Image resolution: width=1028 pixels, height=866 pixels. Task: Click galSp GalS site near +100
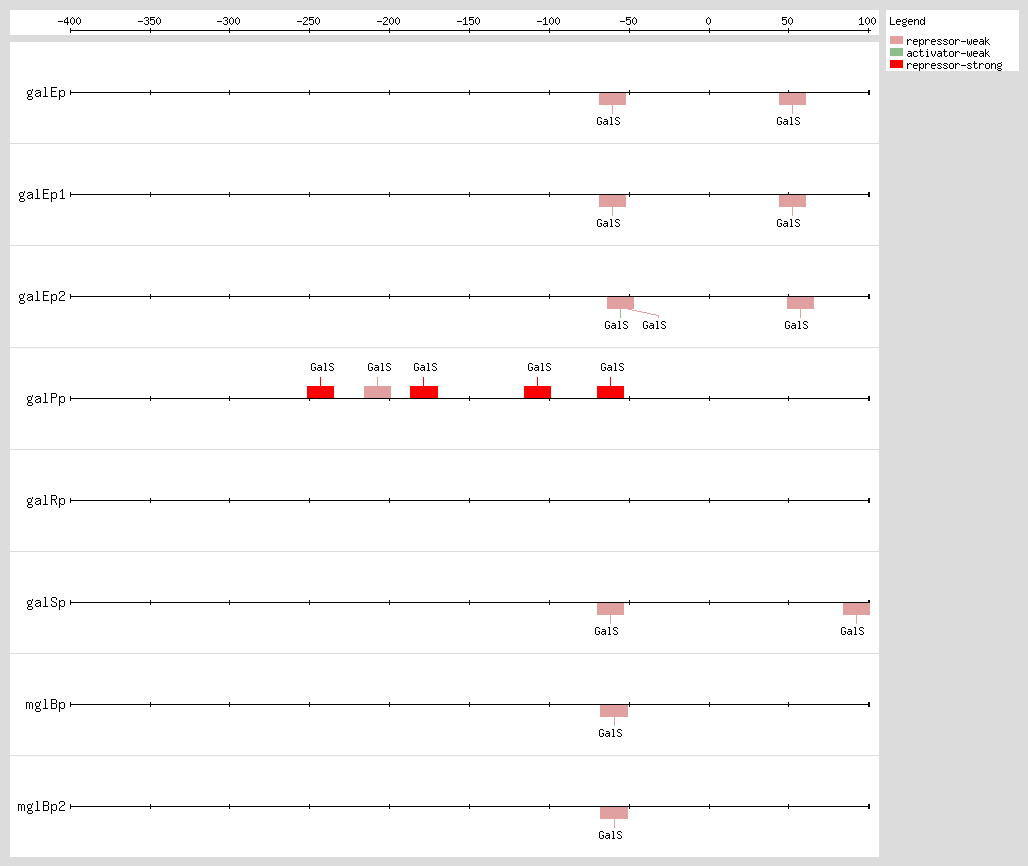(x=856, y=609)
